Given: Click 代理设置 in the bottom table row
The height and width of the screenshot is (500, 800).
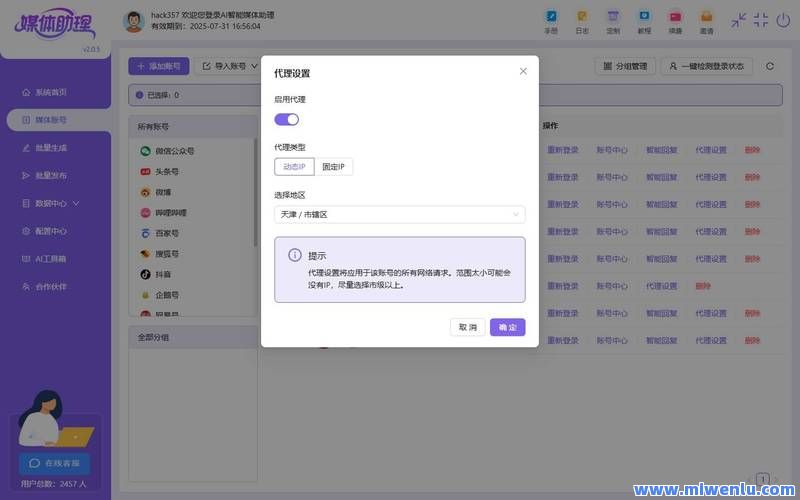Looking at the screenshot, I should 711,340.
